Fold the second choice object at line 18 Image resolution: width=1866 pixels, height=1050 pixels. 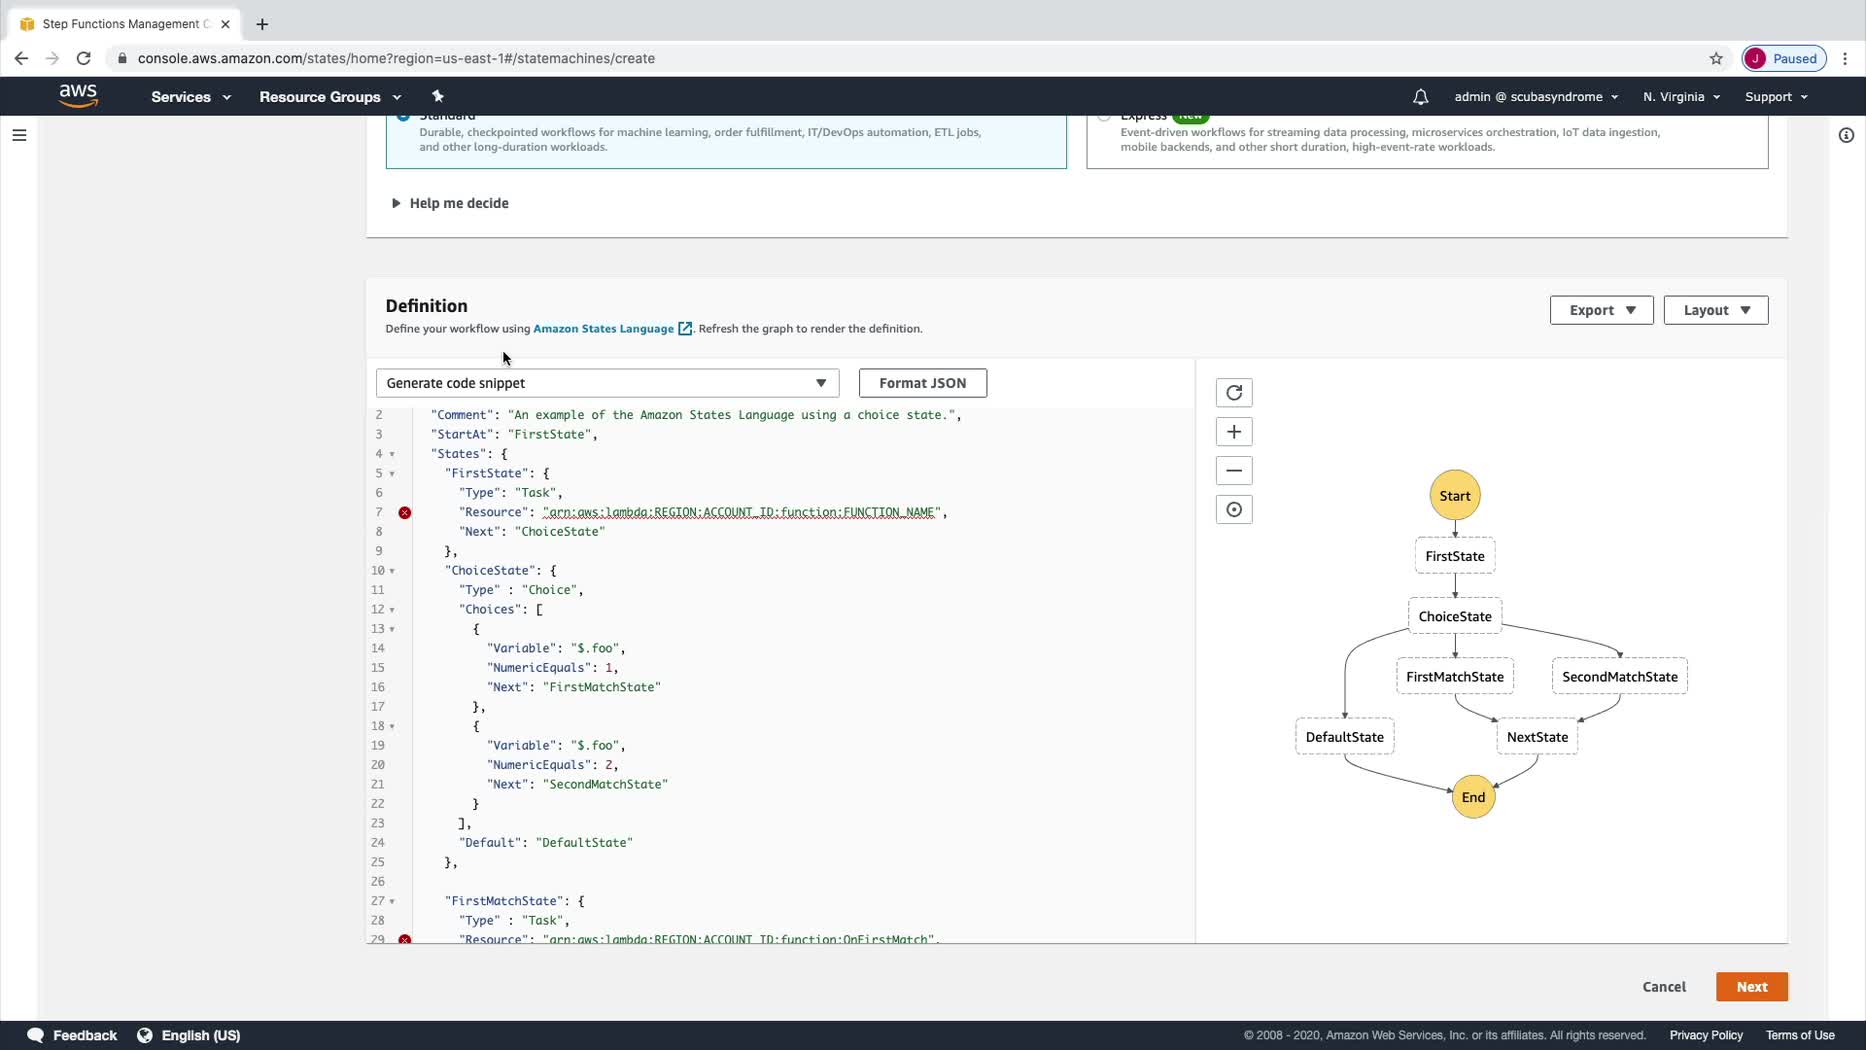pos(392,726)
